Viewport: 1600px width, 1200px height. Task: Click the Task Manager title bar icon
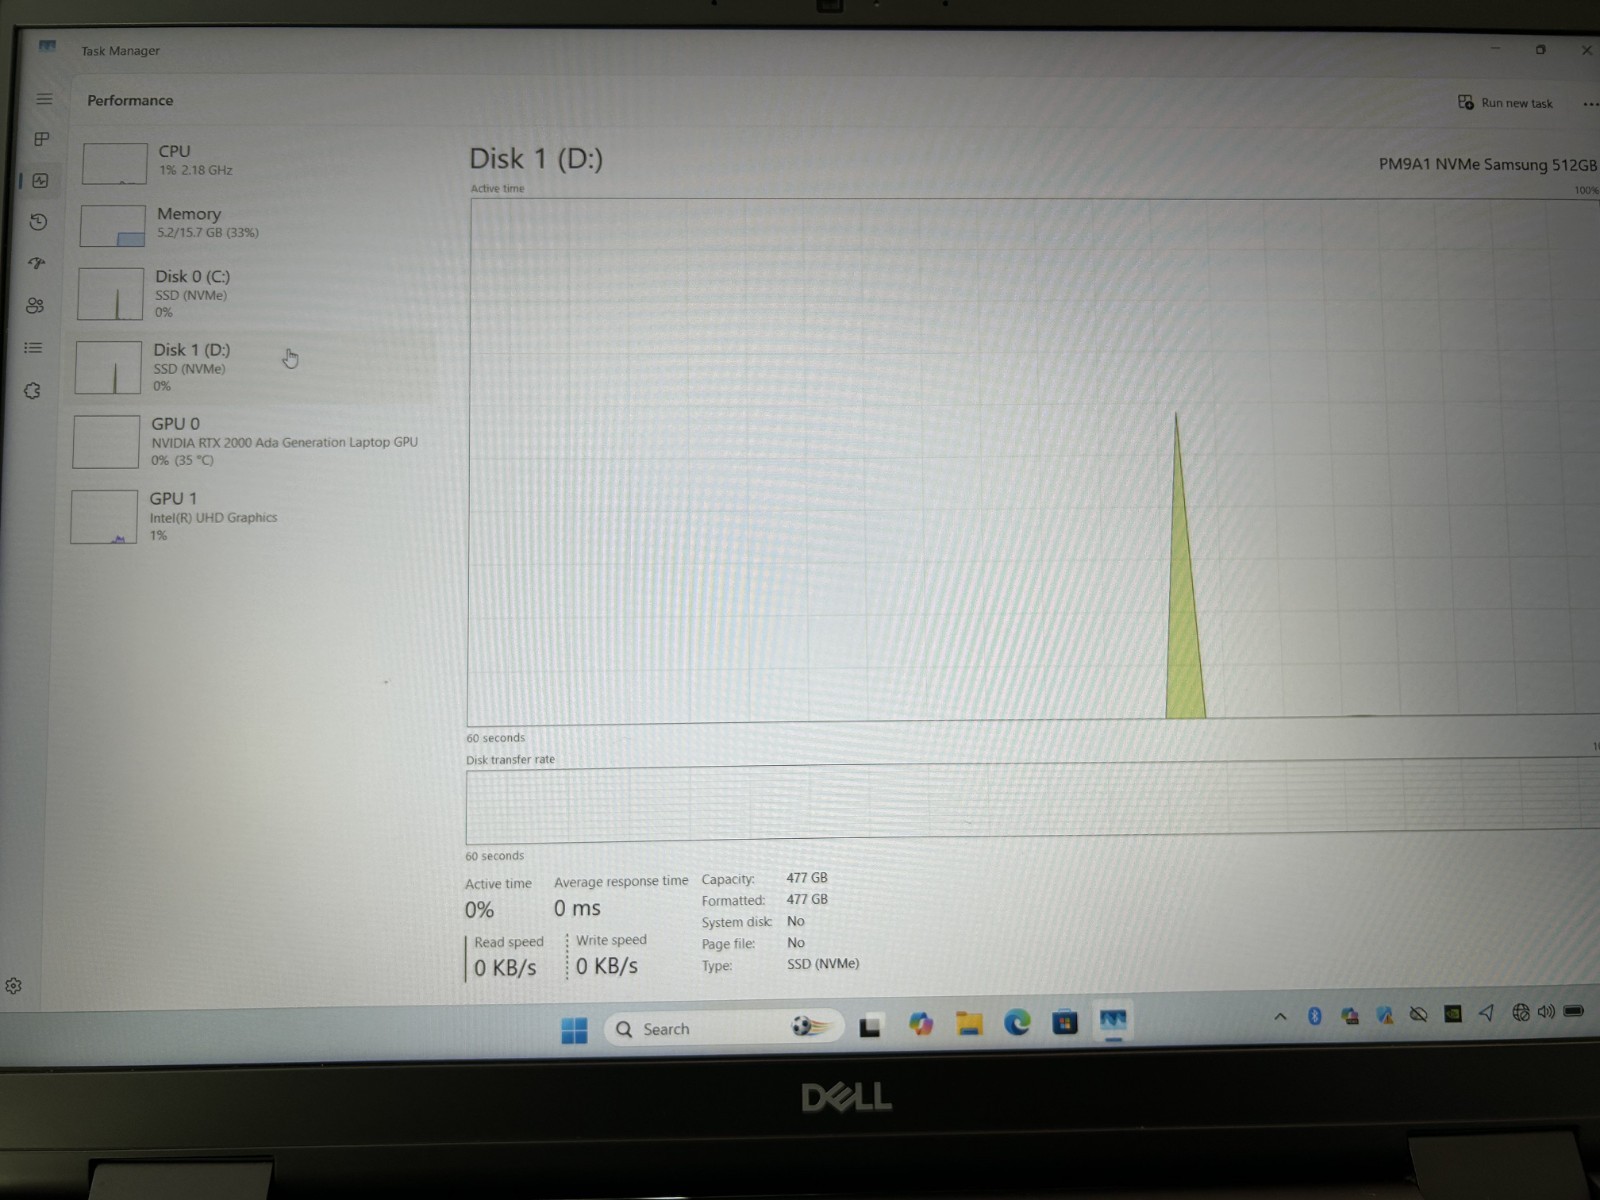tap(47, 46)
